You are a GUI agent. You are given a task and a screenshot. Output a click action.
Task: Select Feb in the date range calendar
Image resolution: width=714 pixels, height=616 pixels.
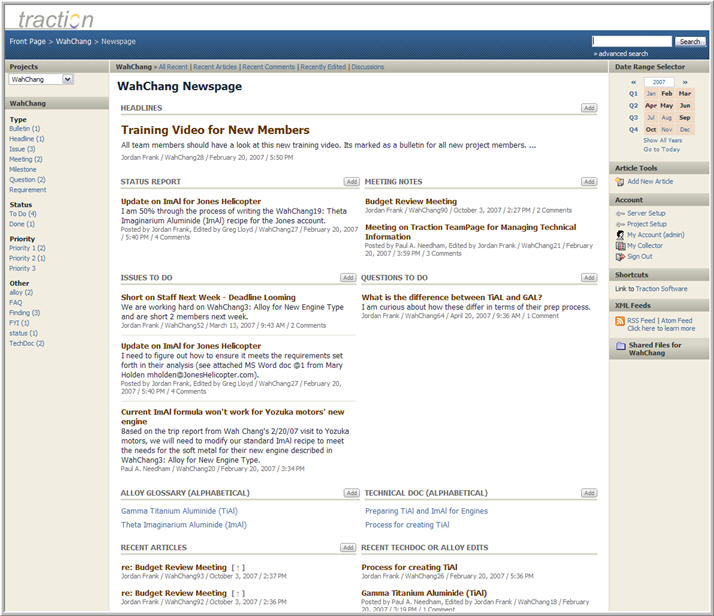click(x=667, y=93)
